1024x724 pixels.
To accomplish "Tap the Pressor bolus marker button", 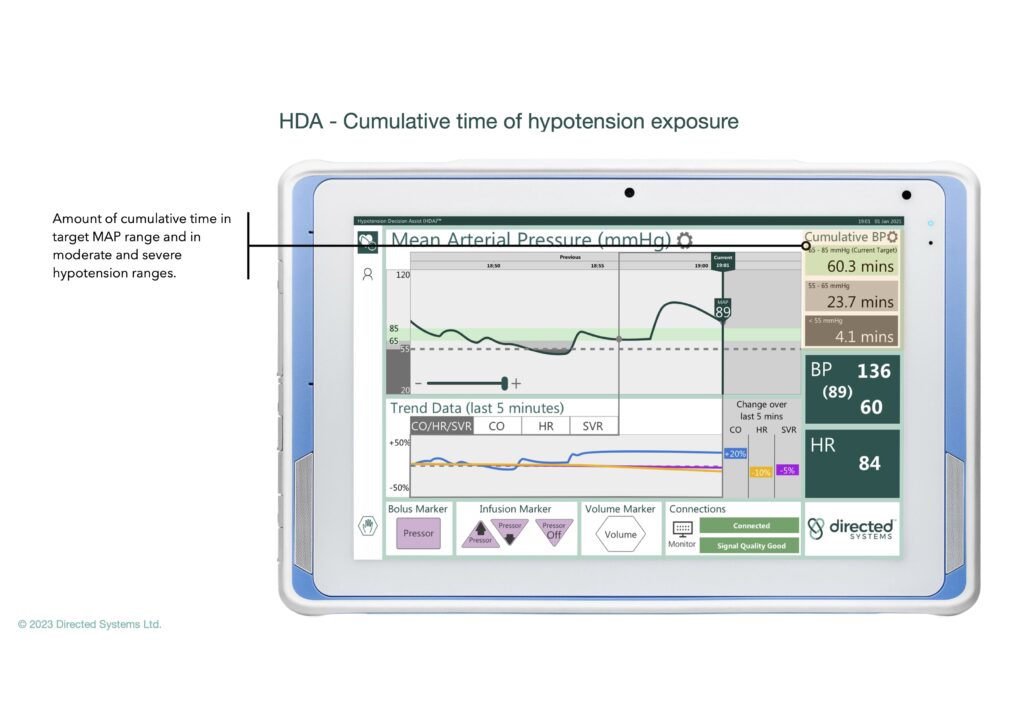I will pos(418,533).
